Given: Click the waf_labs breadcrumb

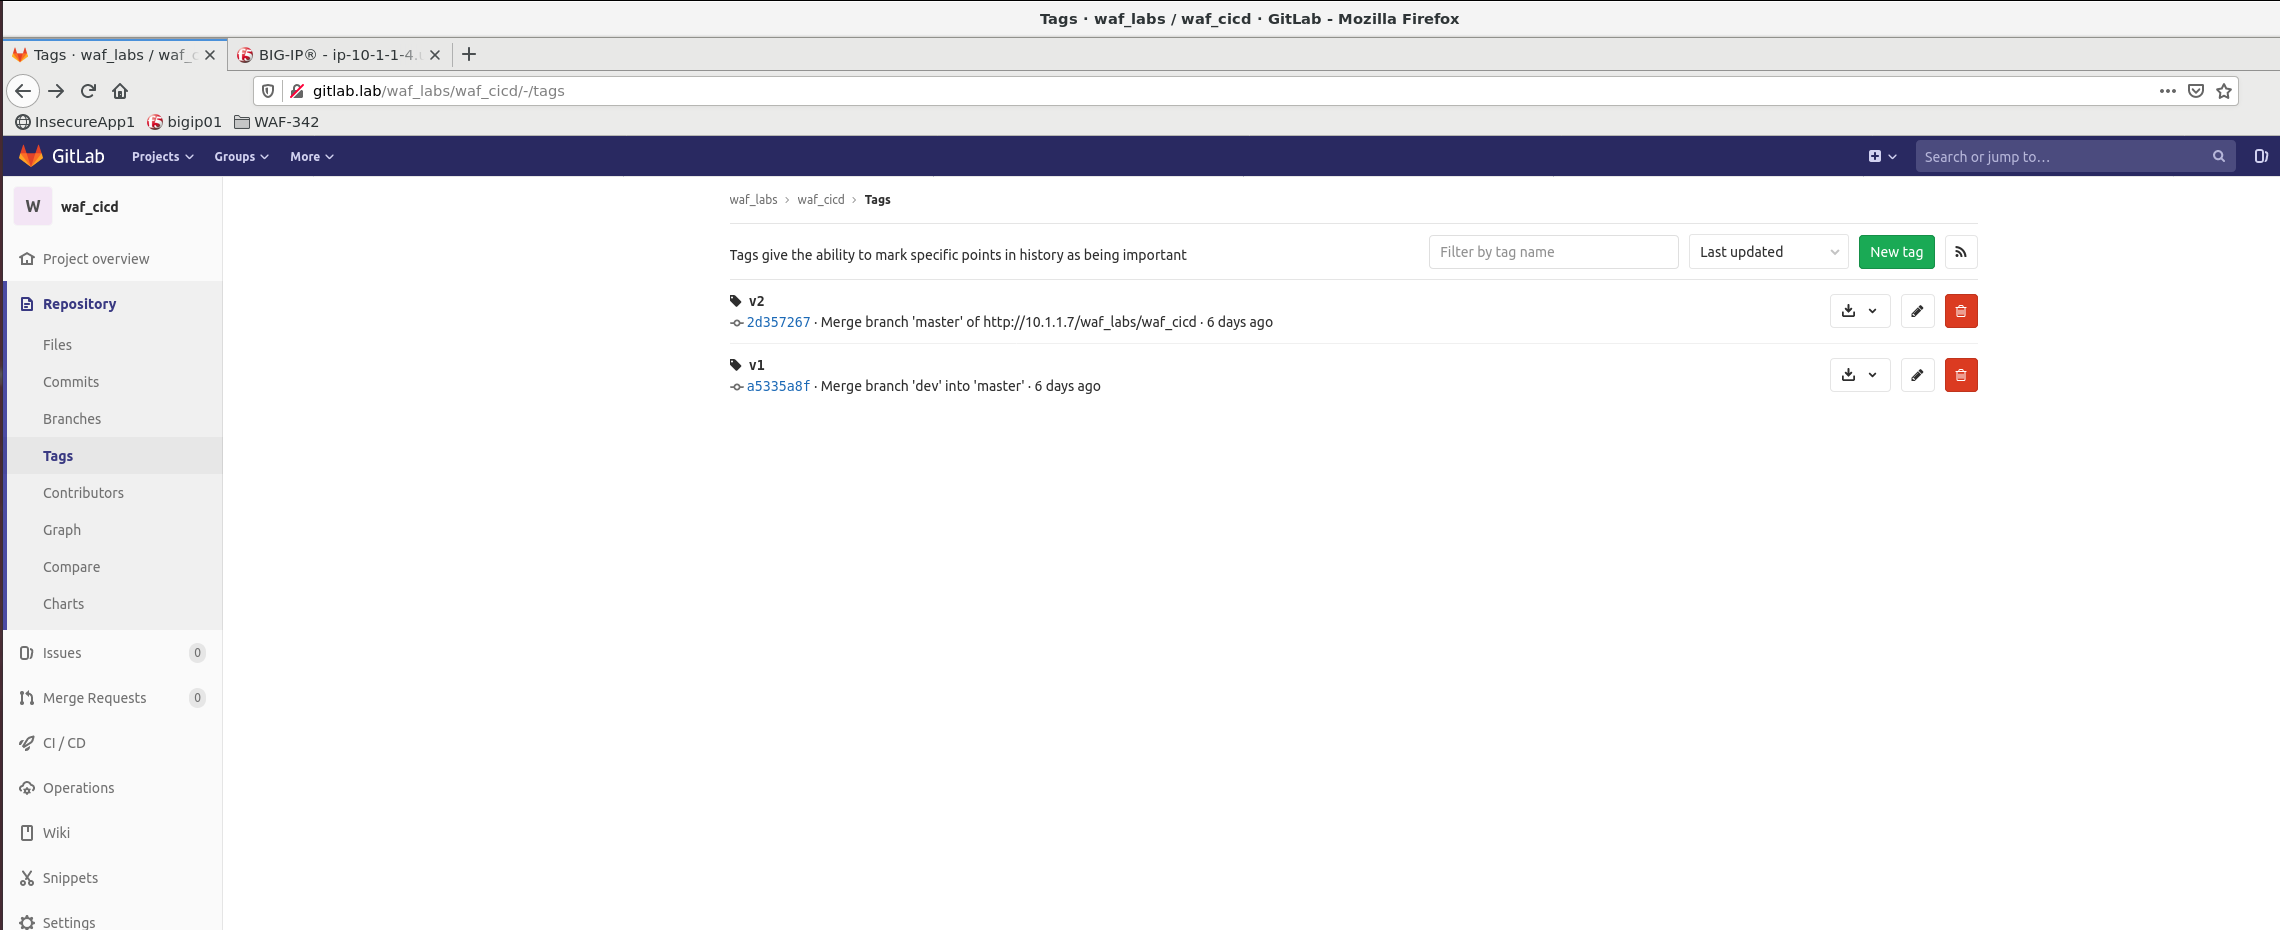Looking at the screenshot, I should coord(753,200).
